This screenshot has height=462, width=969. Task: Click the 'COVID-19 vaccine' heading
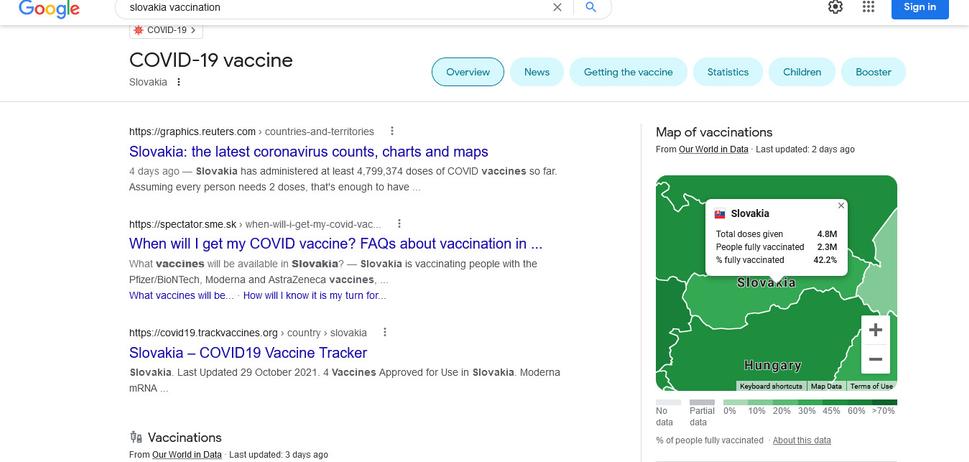[211, 61]
